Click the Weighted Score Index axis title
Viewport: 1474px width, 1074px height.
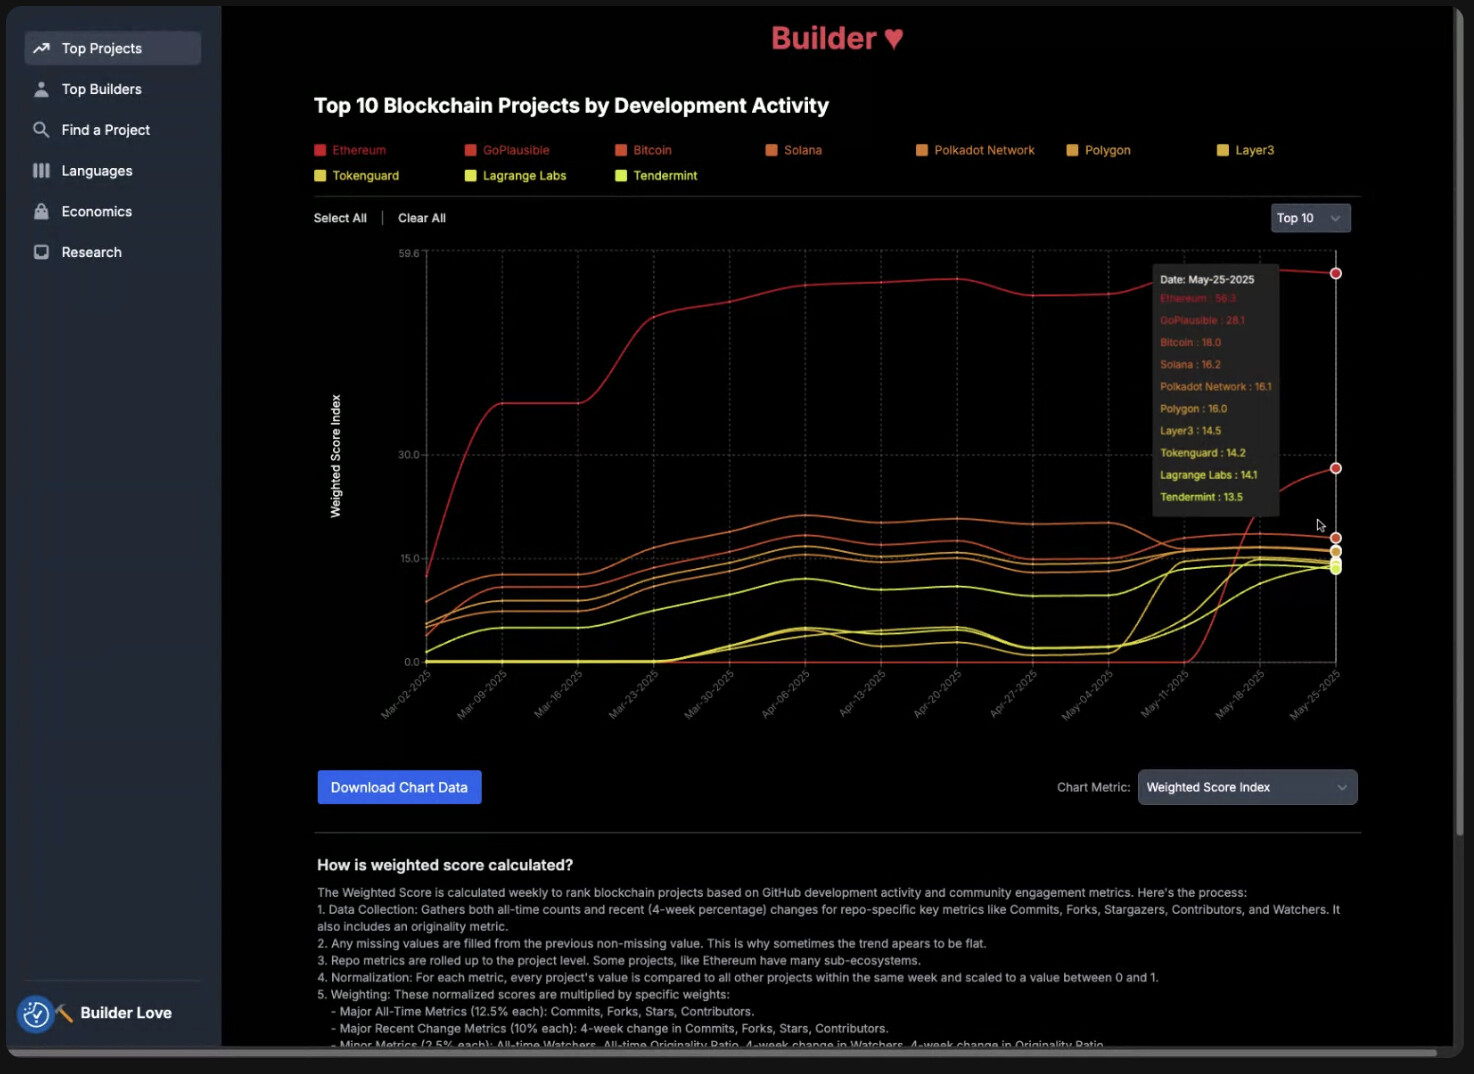coord(336,456)
